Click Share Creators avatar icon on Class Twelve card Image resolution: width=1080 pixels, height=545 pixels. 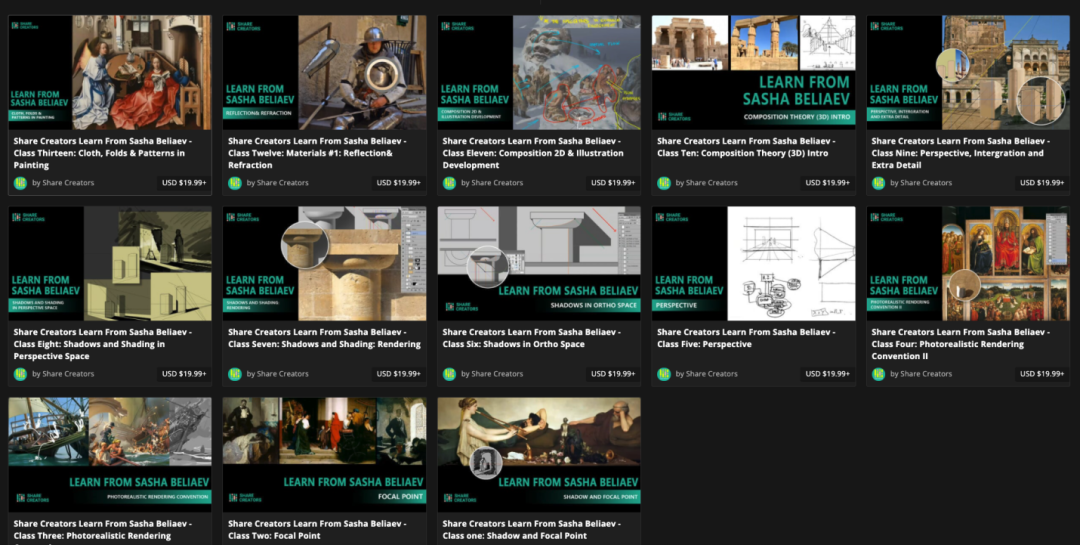click(x=235, y=183)
